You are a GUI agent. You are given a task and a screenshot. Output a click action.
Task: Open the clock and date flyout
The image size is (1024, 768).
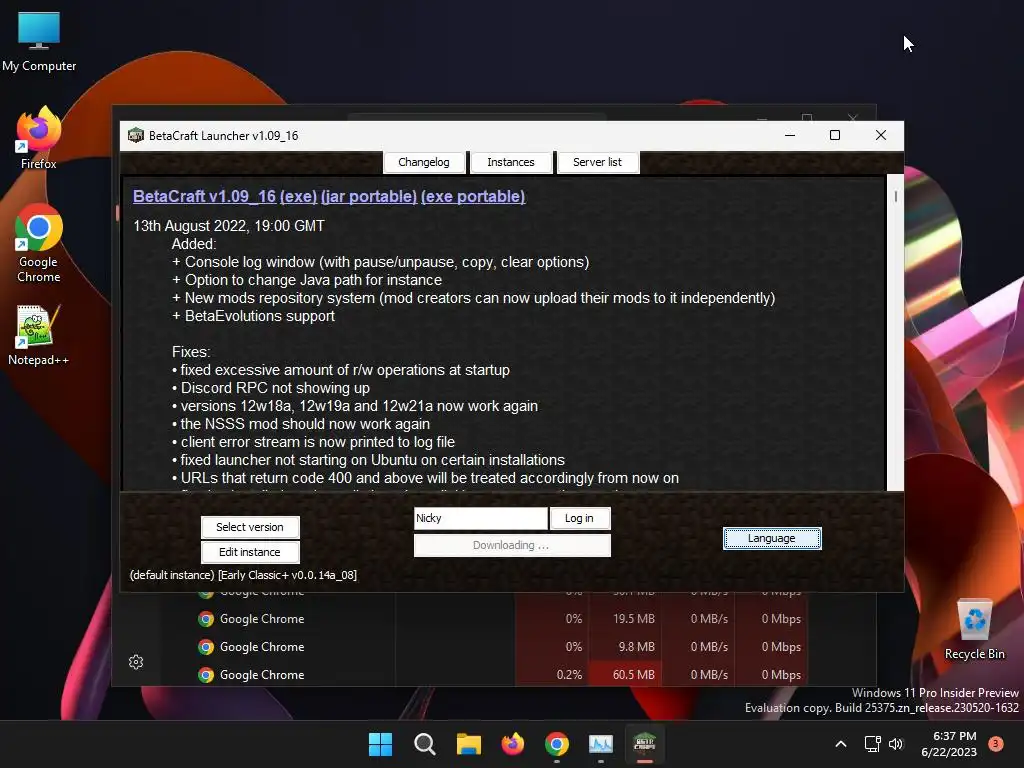point(949,744)
